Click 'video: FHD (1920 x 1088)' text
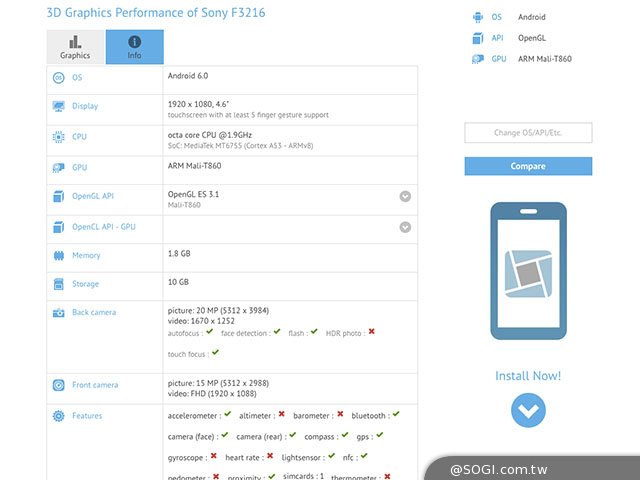 tap(212, 394)
